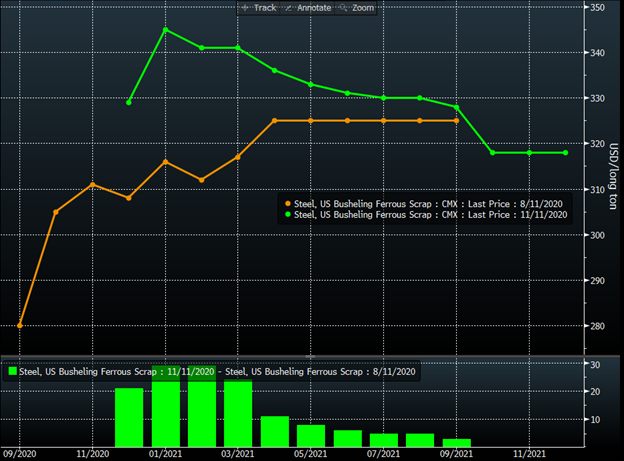Click the 11/2021 x-axis date label

point(530,453)
